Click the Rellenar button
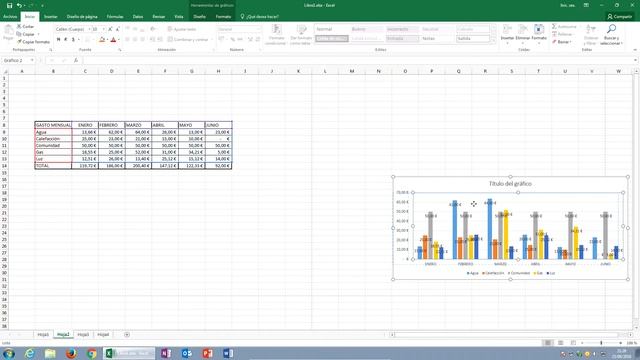The image size is (640, 360). tap(562, 34)
